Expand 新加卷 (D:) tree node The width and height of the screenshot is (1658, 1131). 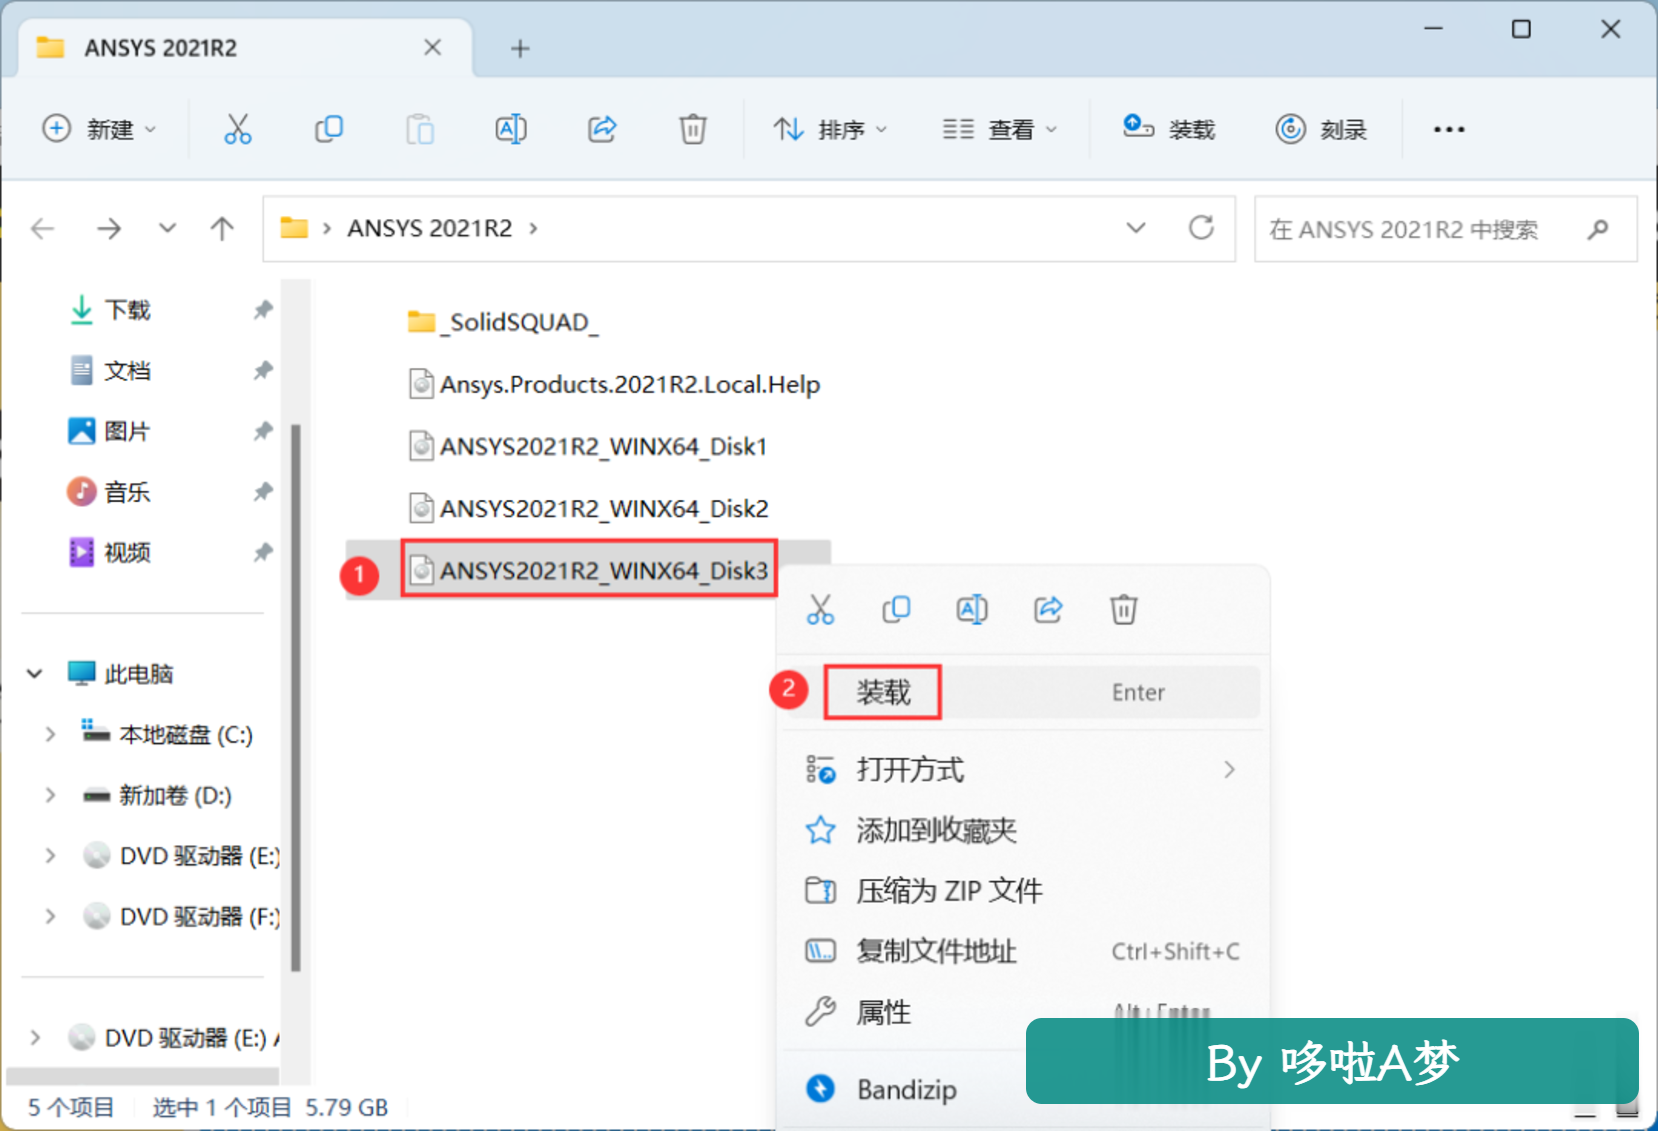click(50, 795)
